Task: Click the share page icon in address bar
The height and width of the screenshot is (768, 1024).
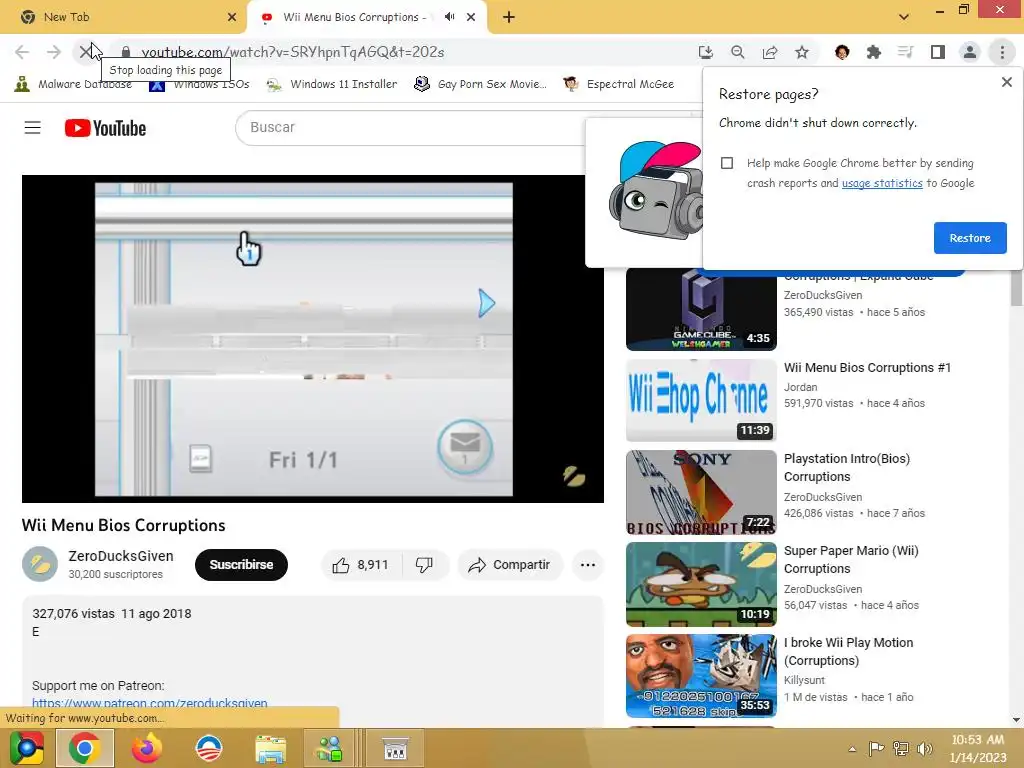Action: click(x=770, y=52)
